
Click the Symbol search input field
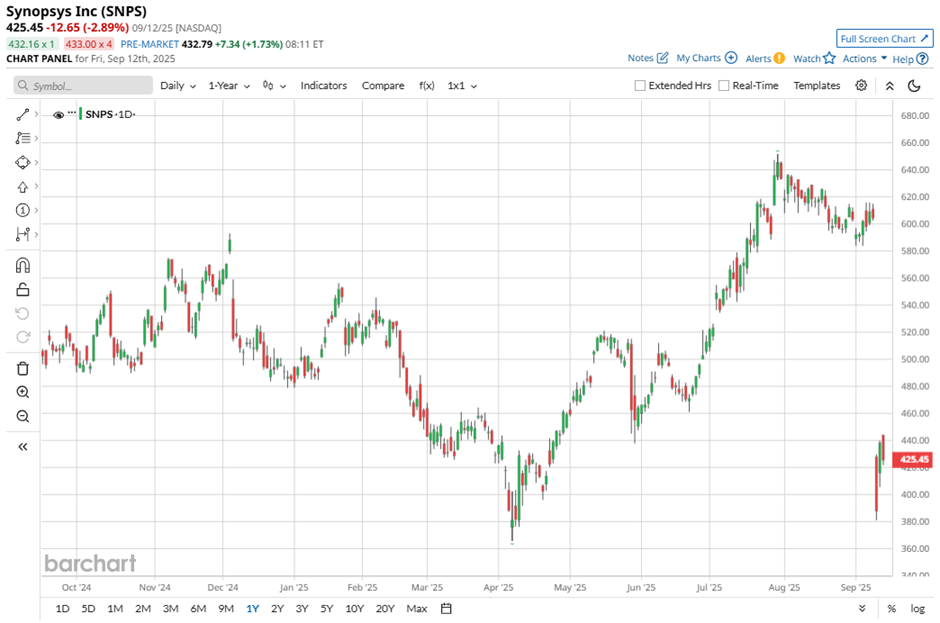(x=84, y=86)
